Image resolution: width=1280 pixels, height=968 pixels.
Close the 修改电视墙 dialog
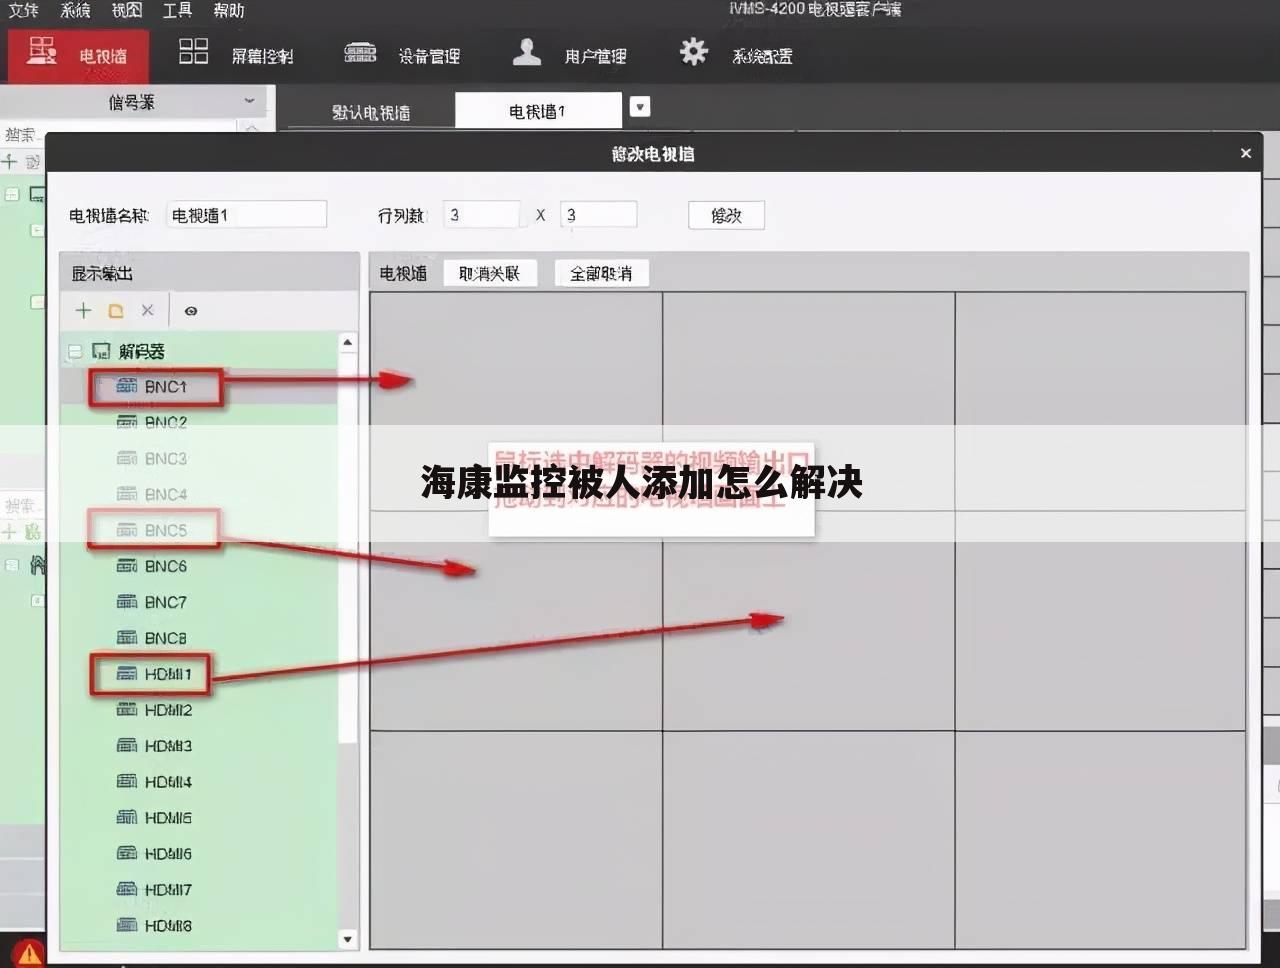pos(1245,153)
